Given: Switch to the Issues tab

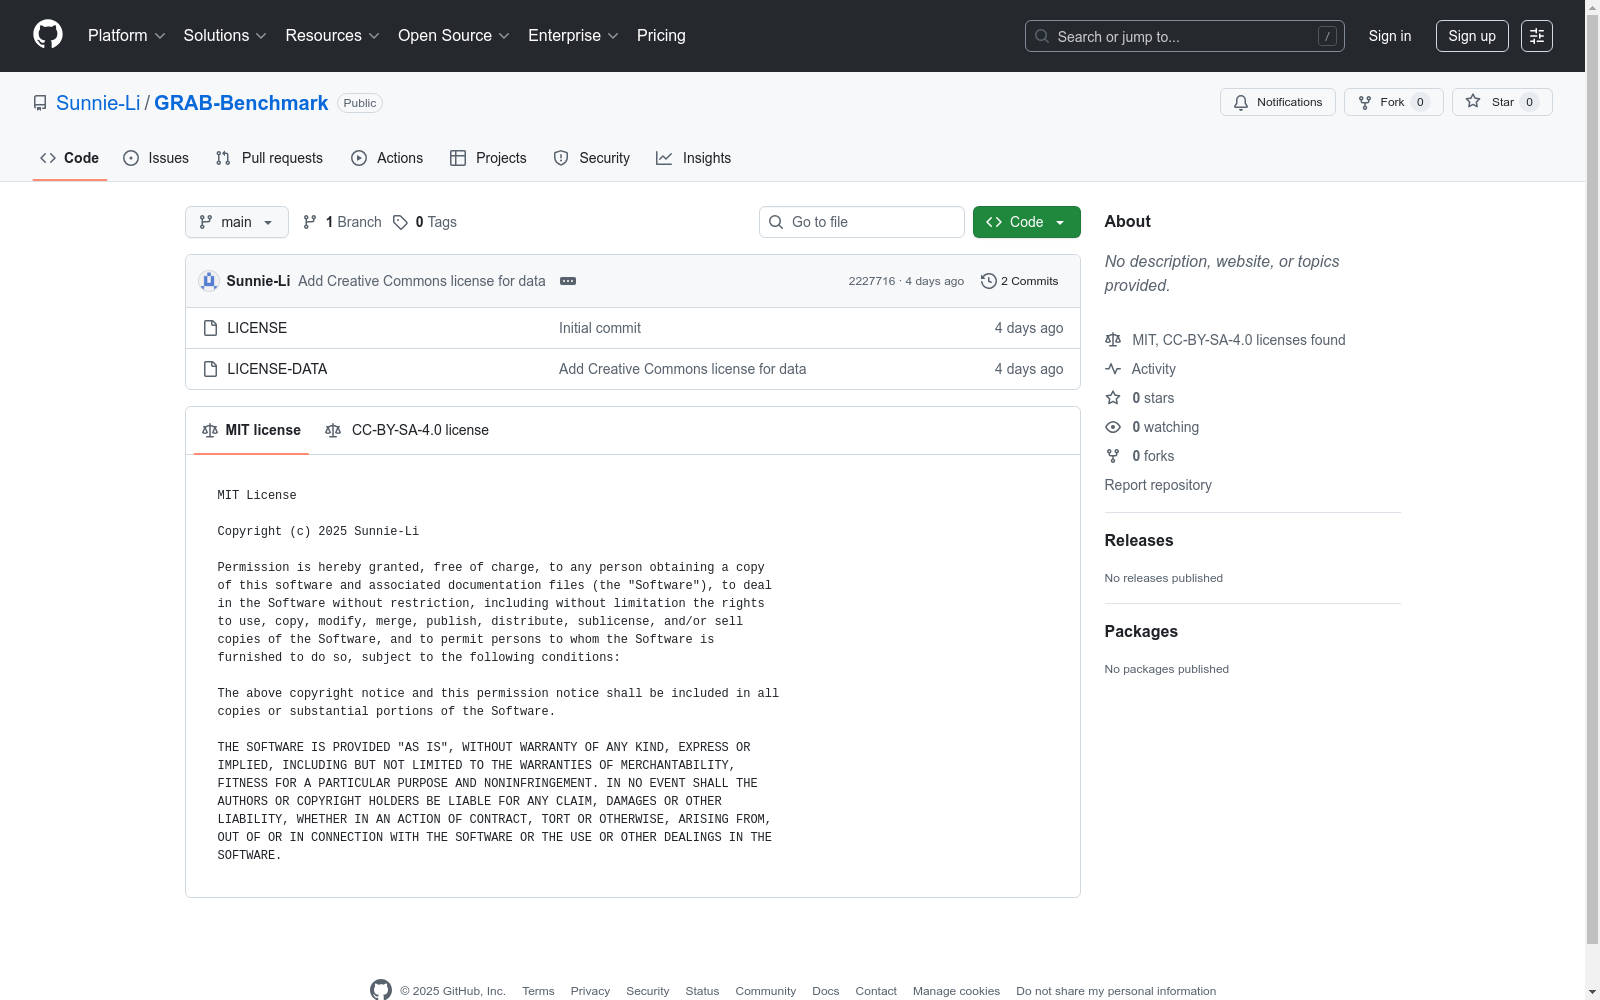Looking at the screenshot, I should coord(156,158).
